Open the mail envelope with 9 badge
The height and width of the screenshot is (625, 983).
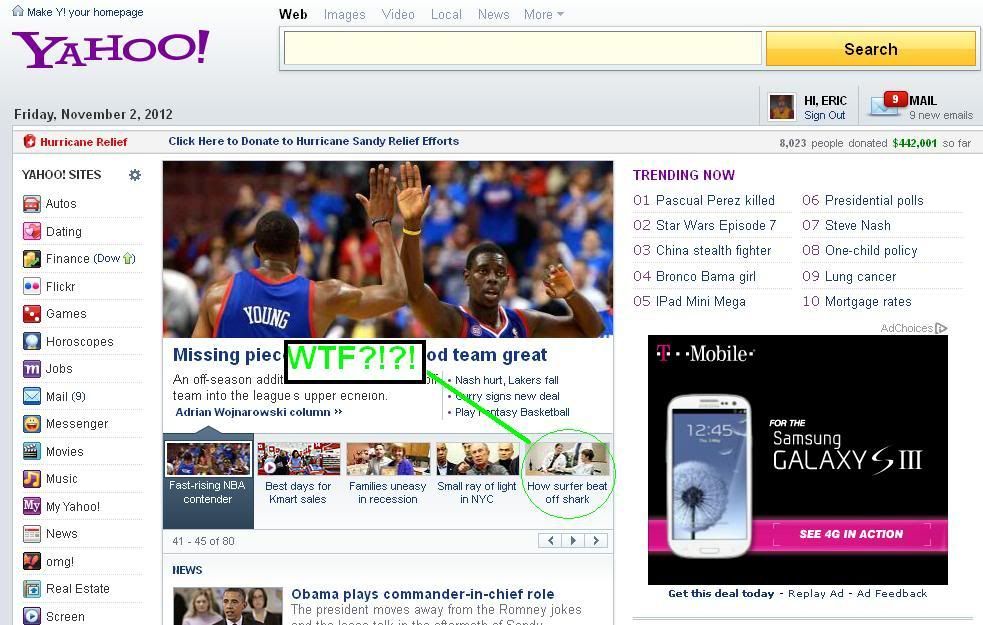pyautogui.click(x=887, y=104)
